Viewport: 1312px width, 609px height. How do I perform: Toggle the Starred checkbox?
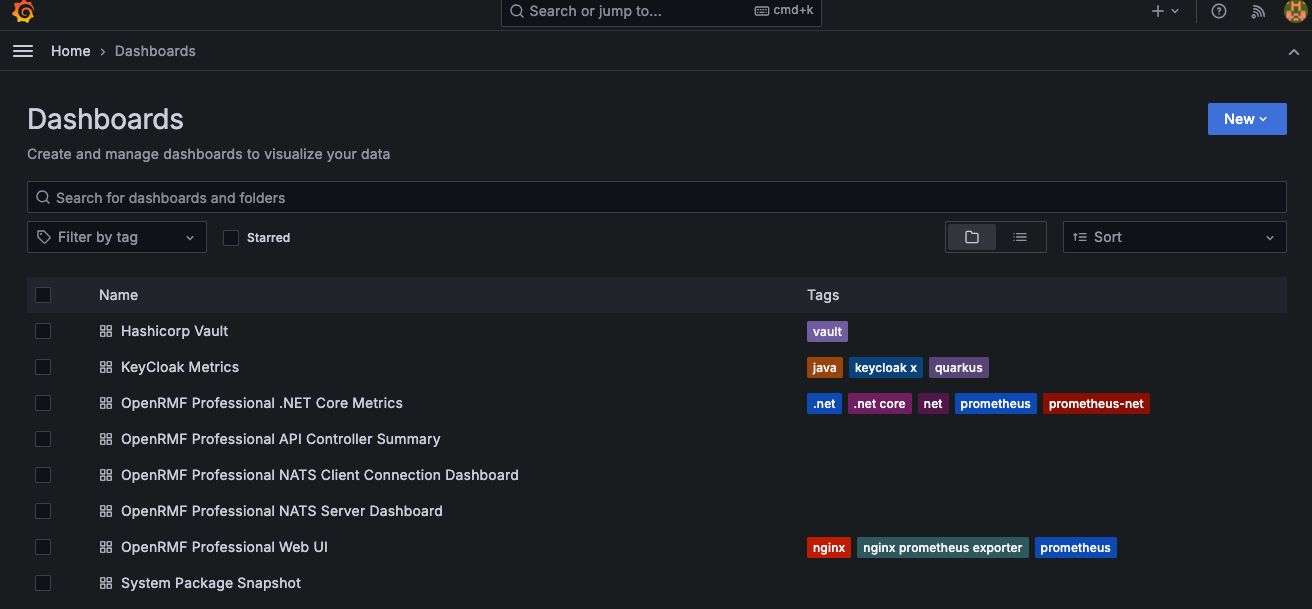(231, 237)
